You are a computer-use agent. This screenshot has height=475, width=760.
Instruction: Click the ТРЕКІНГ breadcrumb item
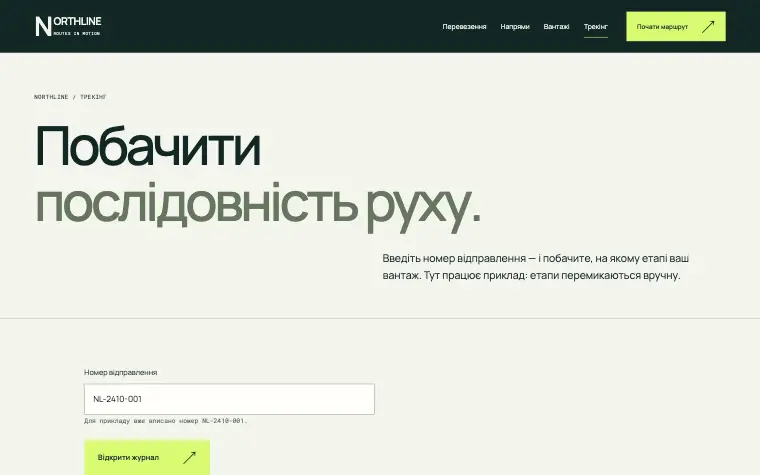[x=93, y=97]
